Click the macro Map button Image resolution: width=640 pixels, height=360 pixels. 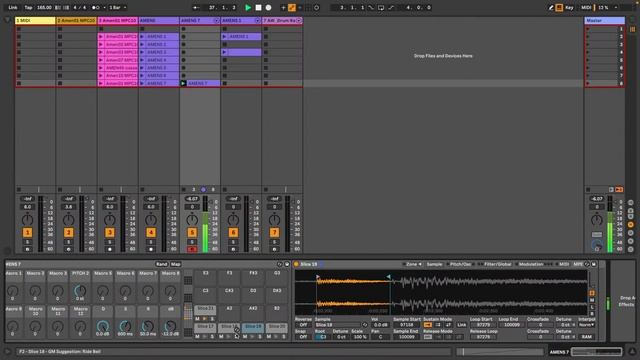point(176,264)
